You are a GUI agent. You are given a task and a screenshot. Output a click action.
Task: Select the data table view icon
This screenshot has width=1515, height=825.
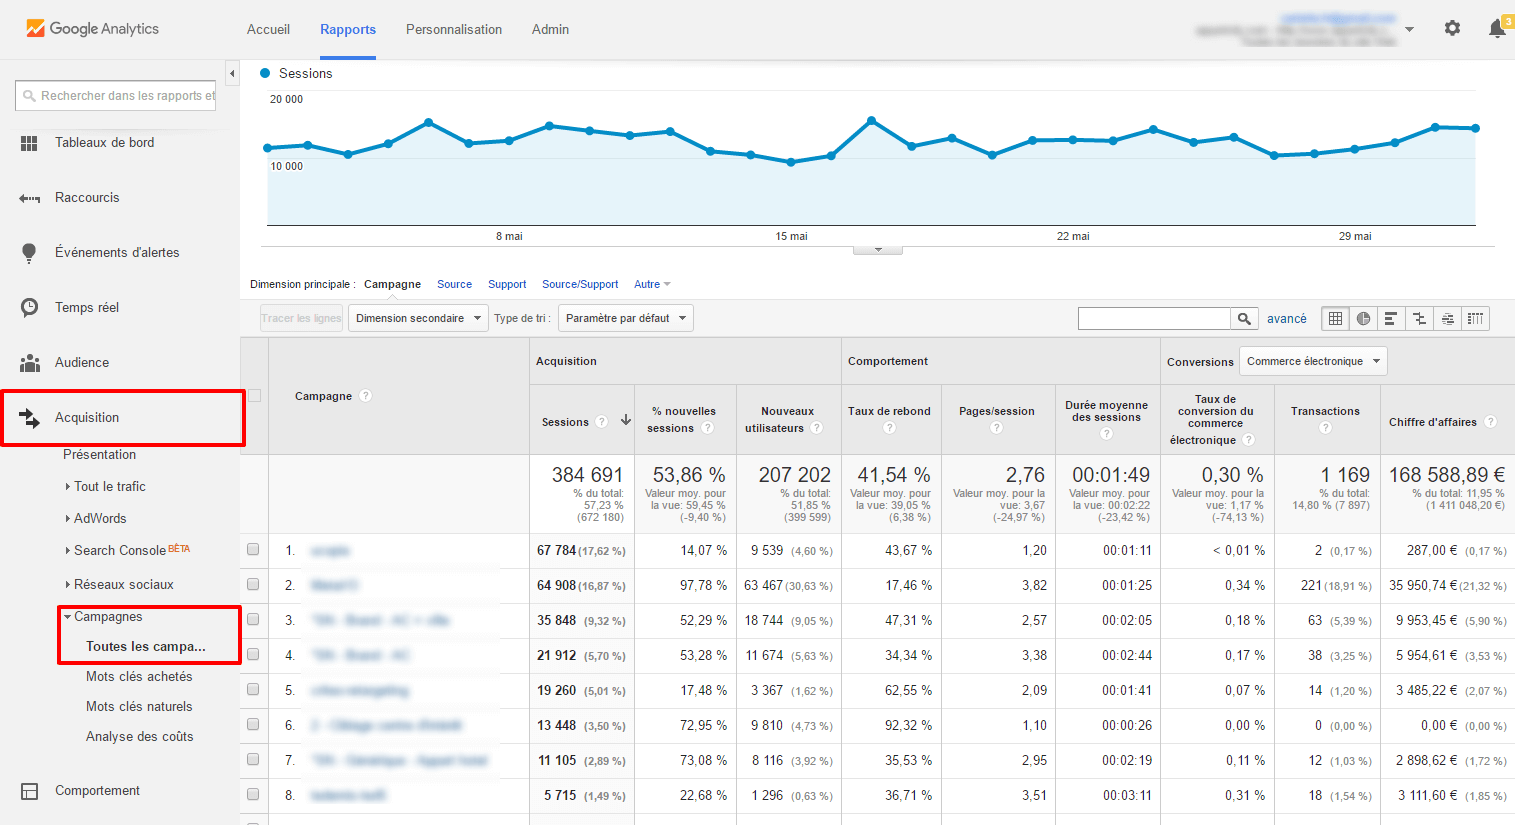[x=1335, y=319]
